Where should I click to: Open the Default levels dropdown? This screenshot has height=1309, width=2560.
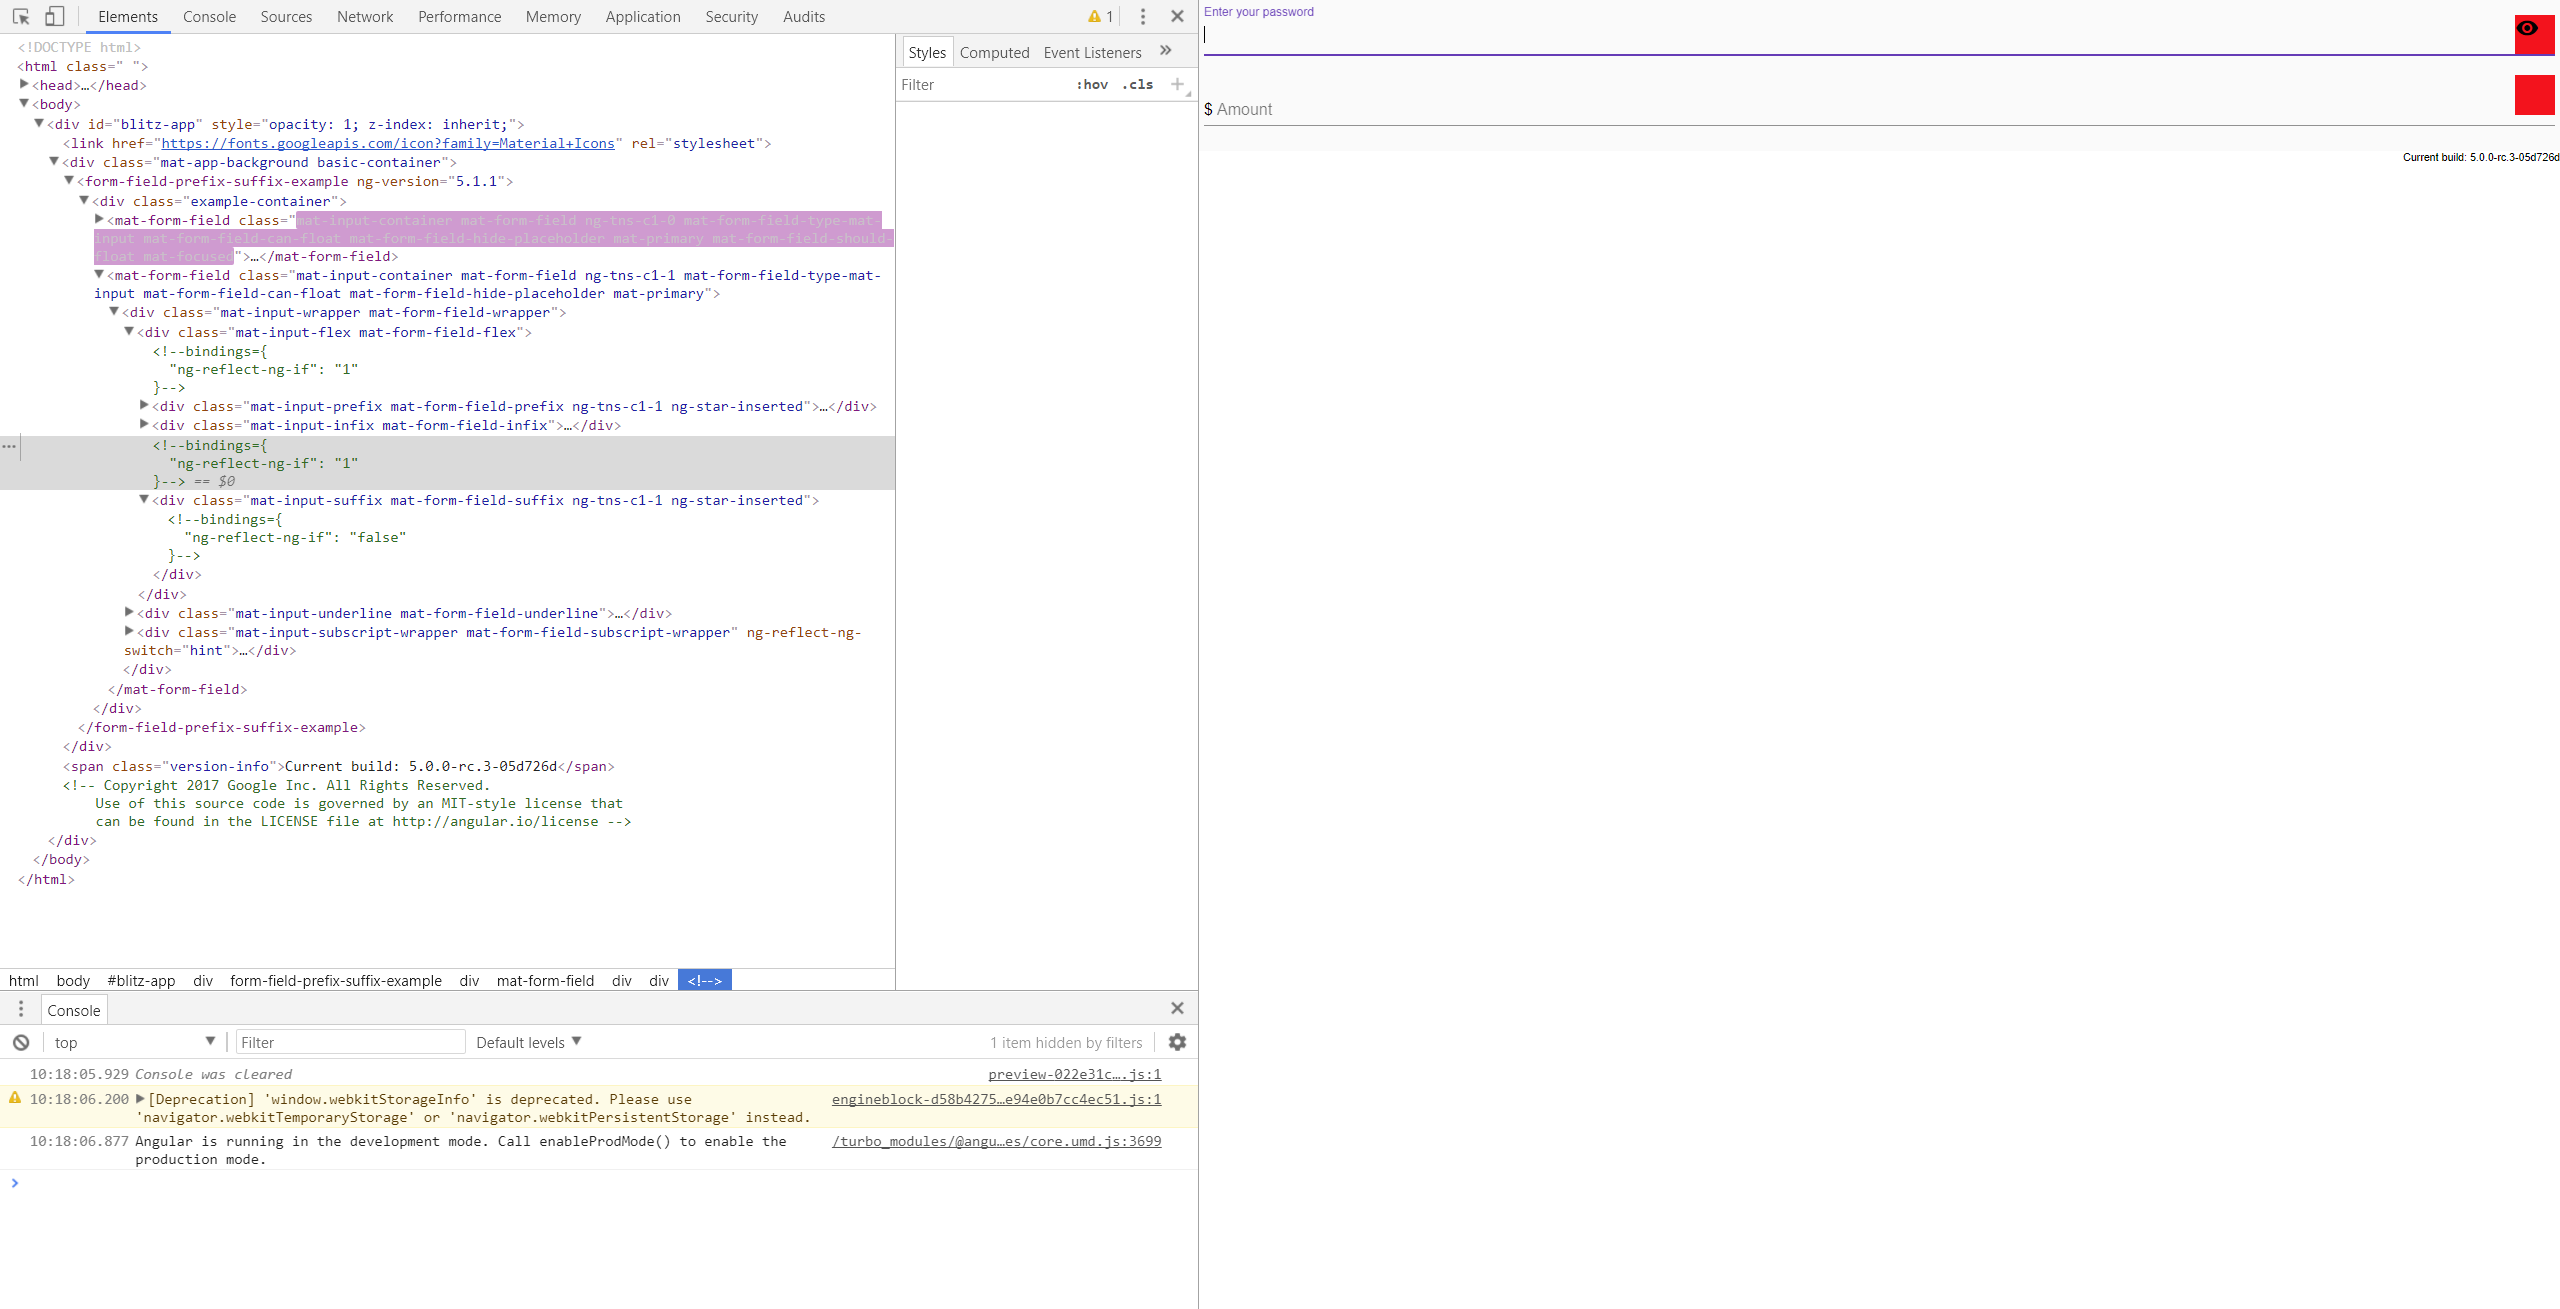click(x=527, y=1041)
